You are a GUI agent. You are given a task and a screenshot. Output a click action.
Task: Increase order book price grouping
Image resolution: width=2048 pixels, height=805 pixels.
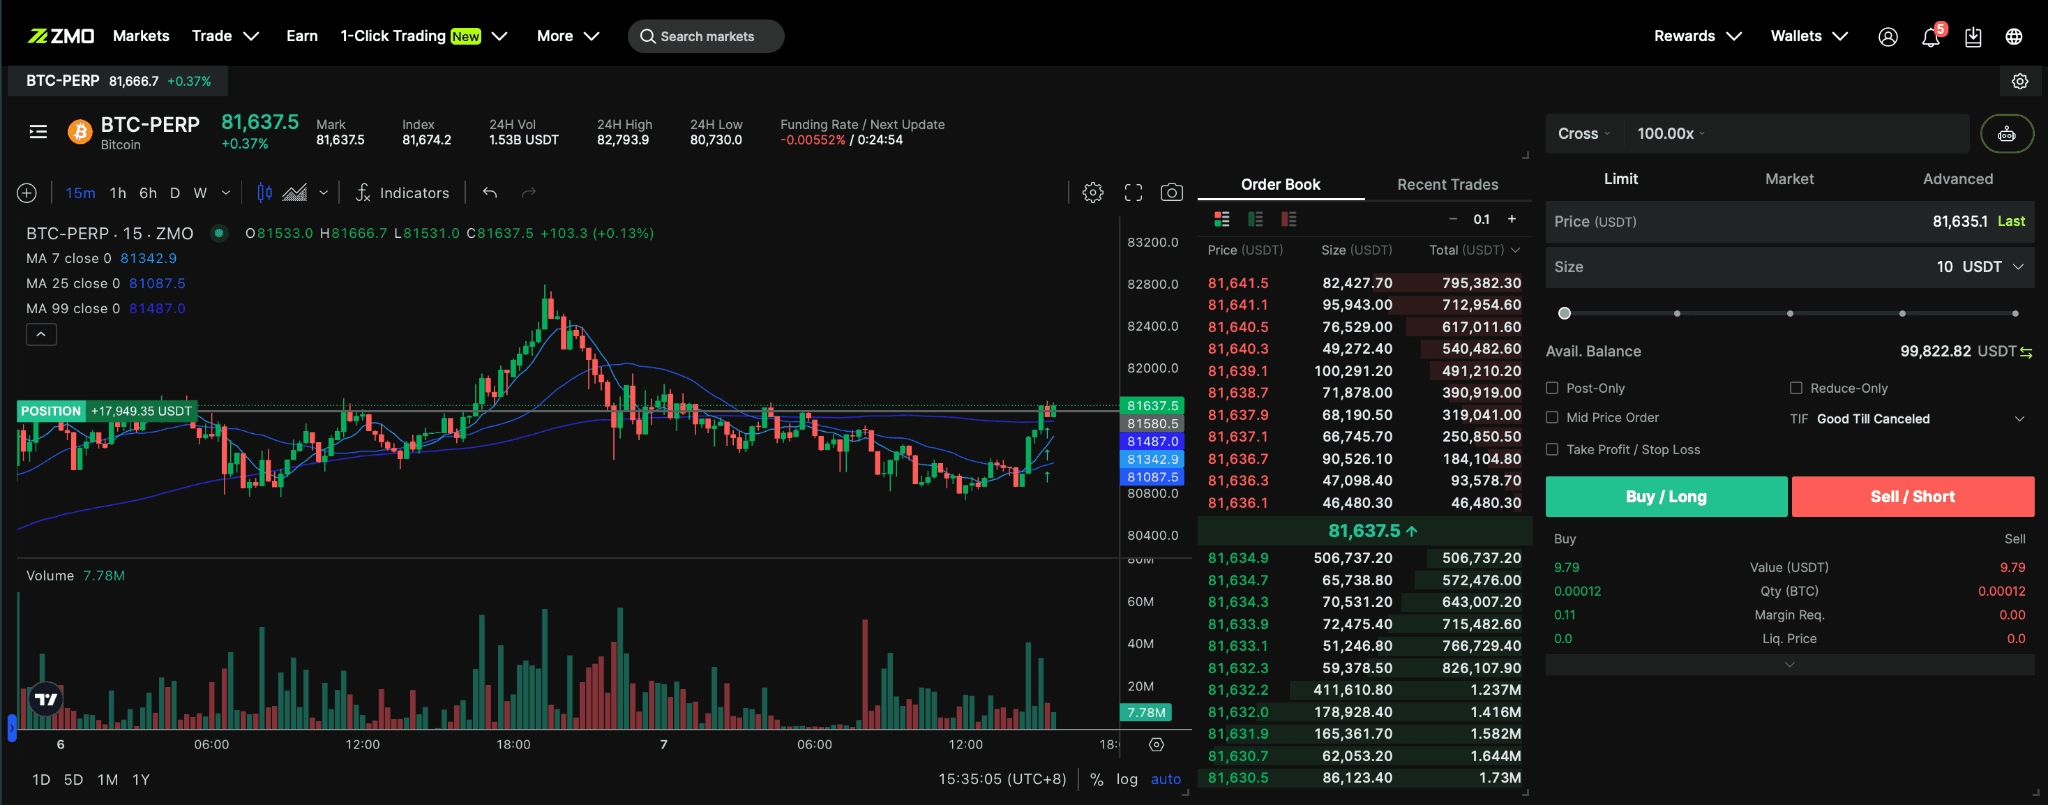(1512, 219)
